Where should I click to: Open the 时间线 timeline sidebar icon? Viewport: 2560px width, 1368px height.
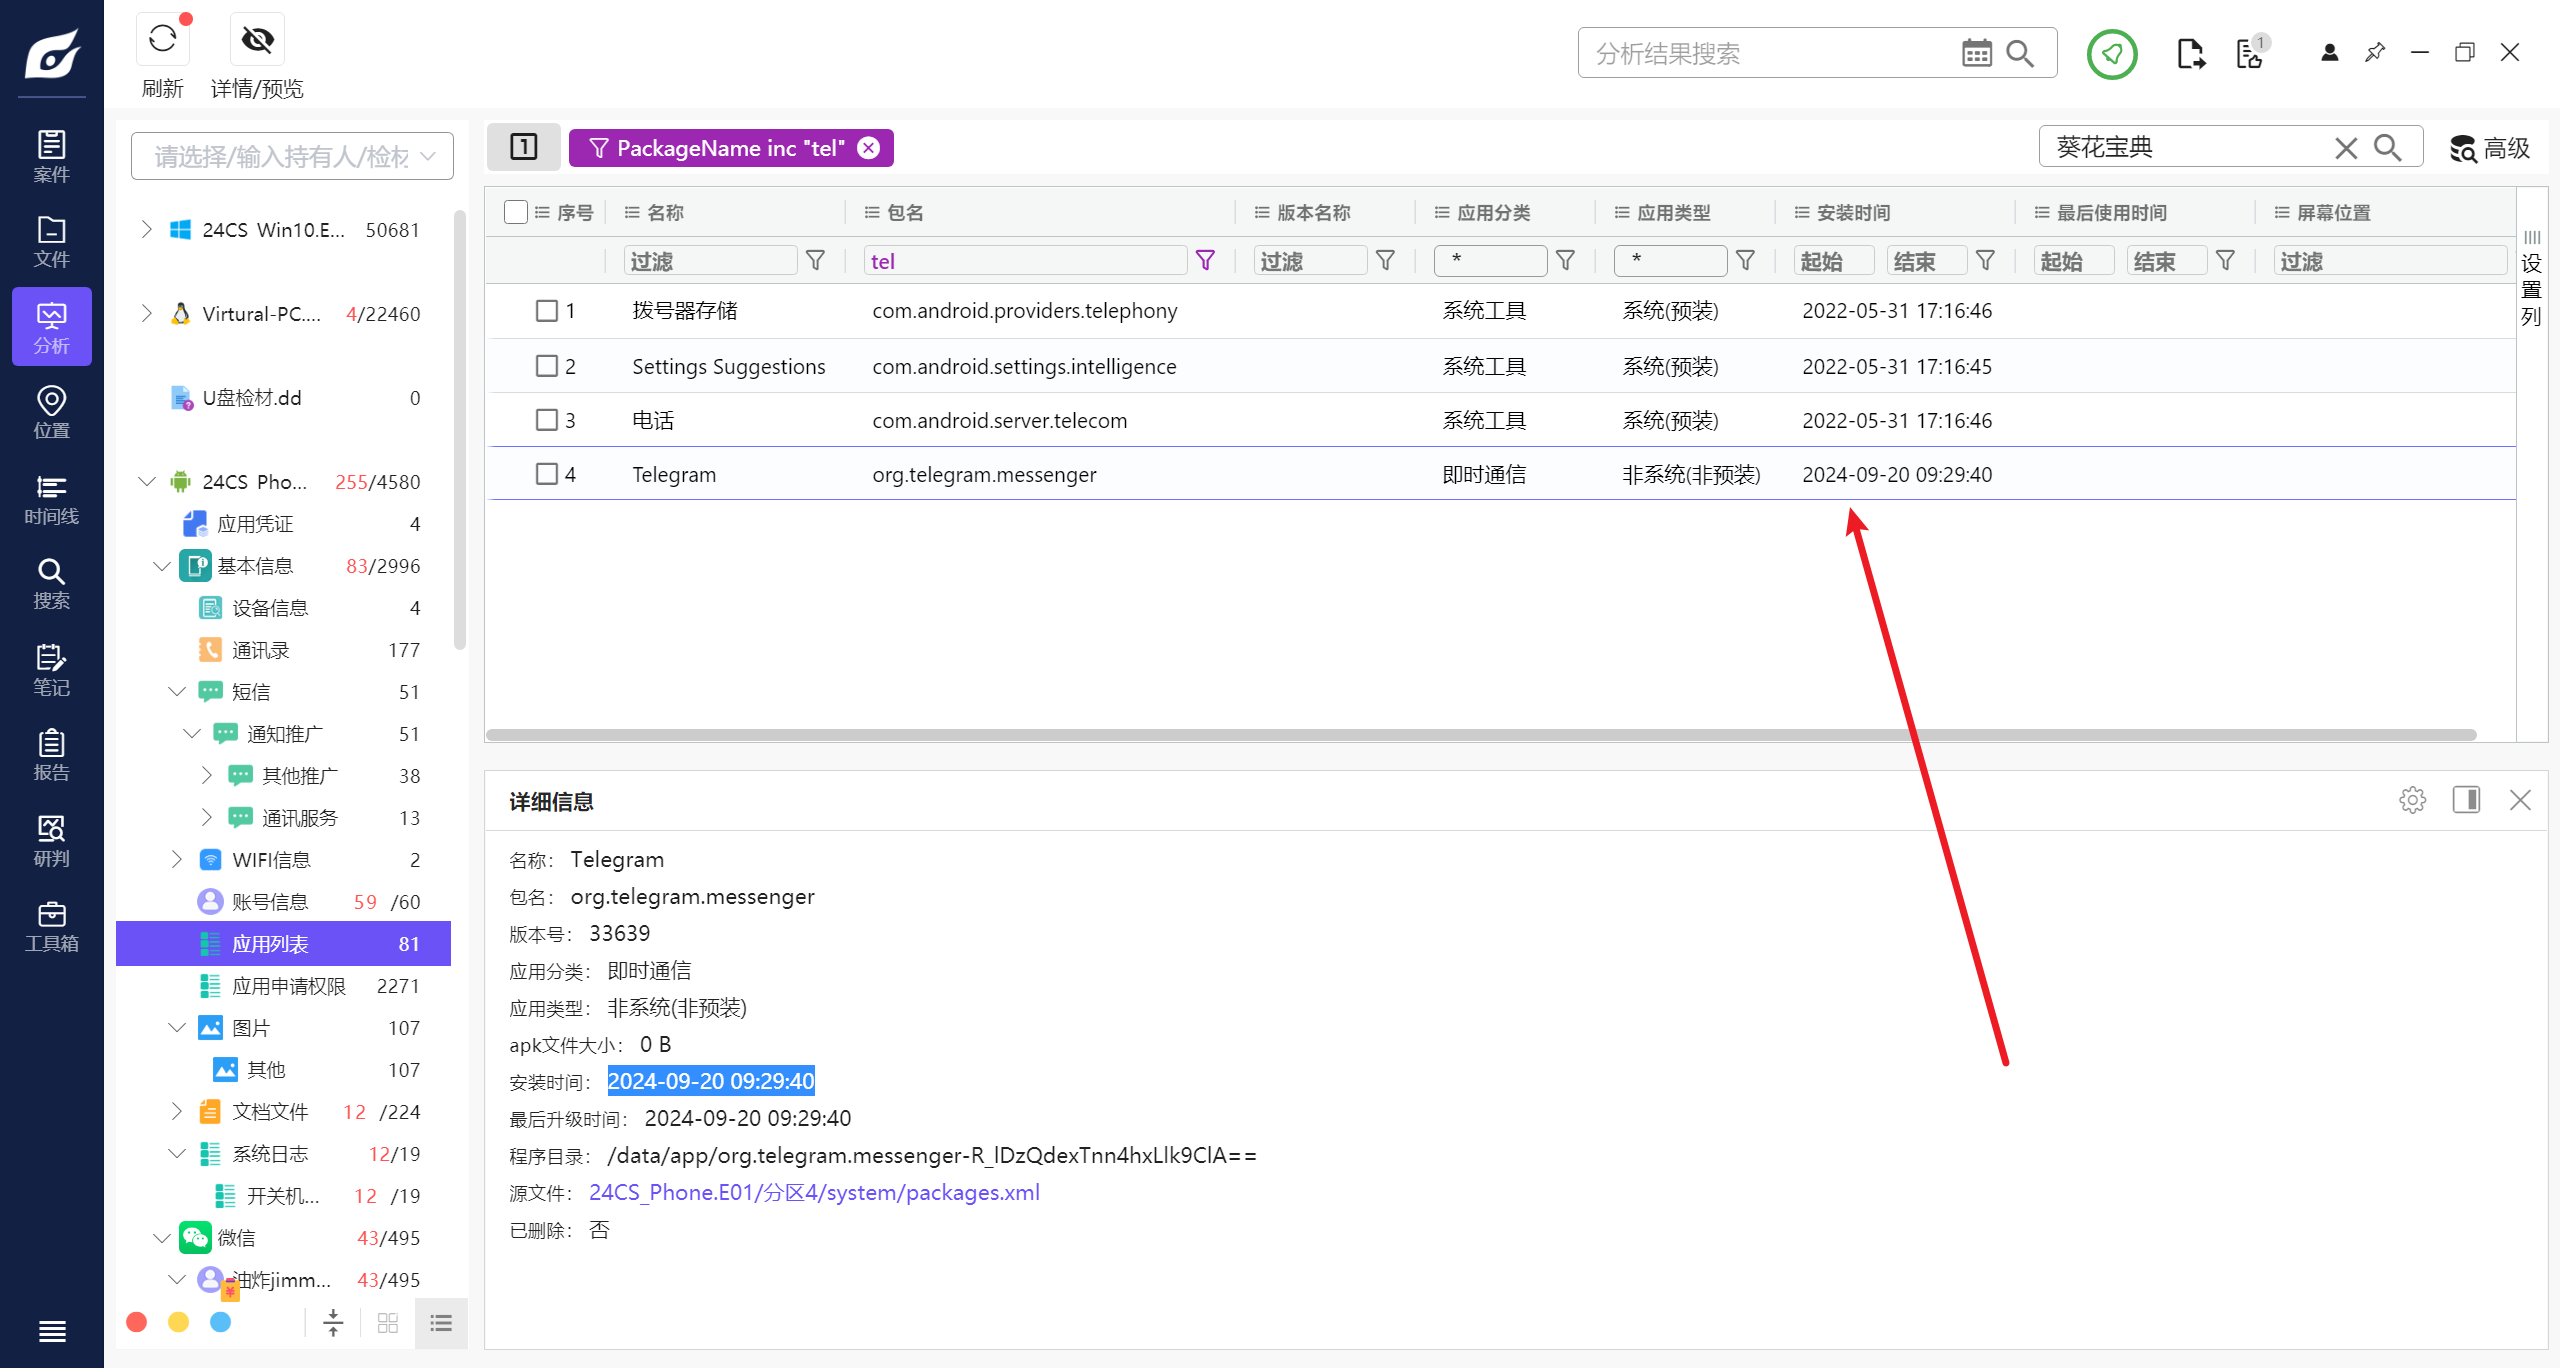(51, 499)
